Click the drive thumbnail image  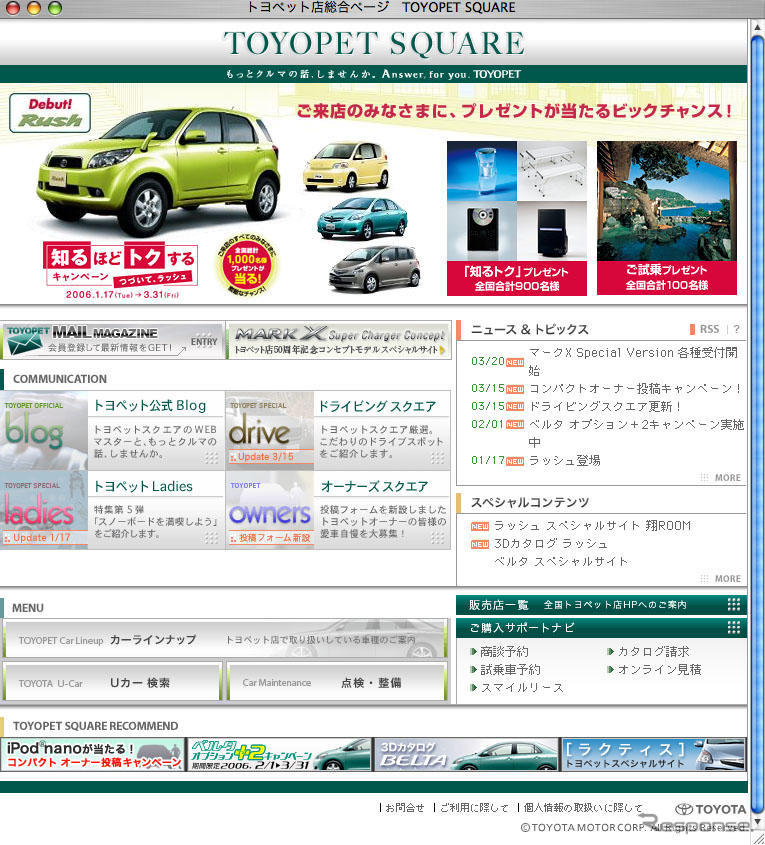point(269,430)
